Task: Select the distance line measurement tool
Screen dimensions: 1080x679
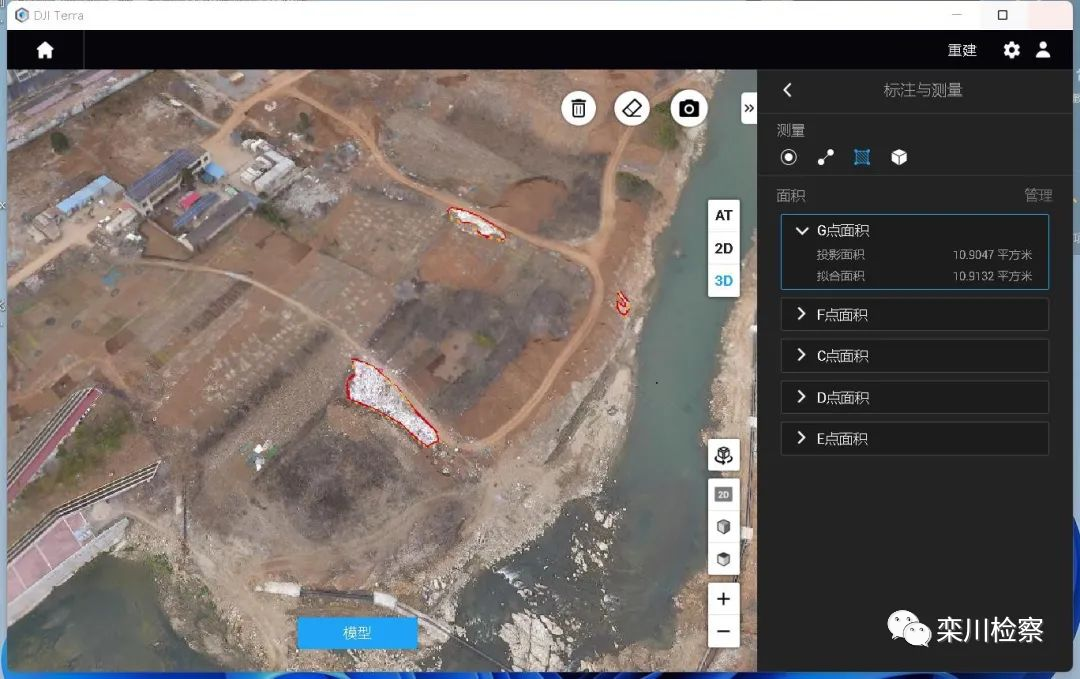Action: [x=825, y=157]
